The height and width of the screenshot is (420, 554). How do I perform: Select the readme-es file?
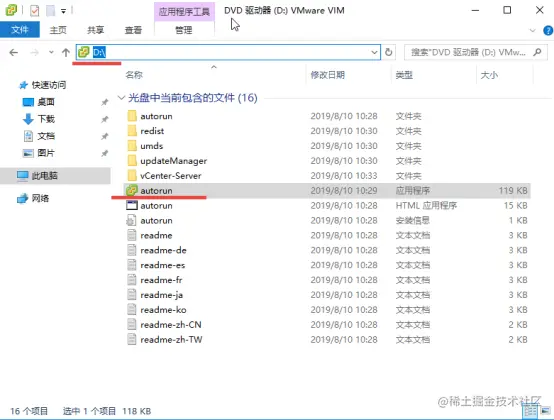(163, 265)
